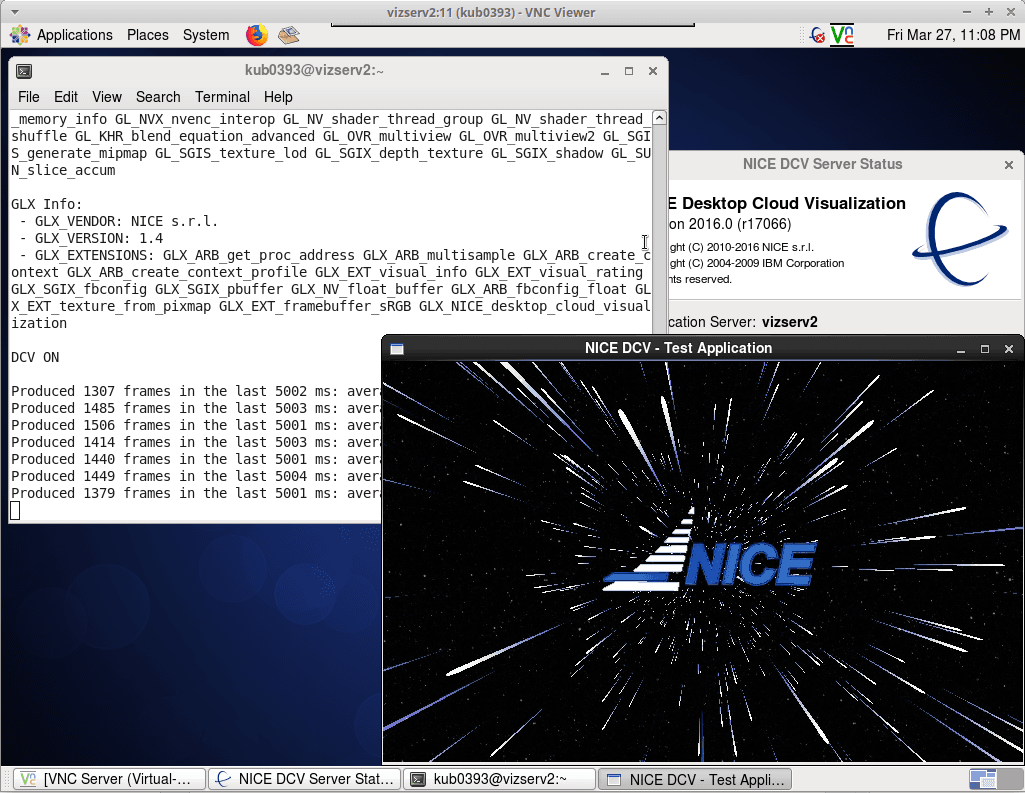1025x793 pixels.
Task: Click the VNC tray icon in panel
Action: [x=842, y=35]
